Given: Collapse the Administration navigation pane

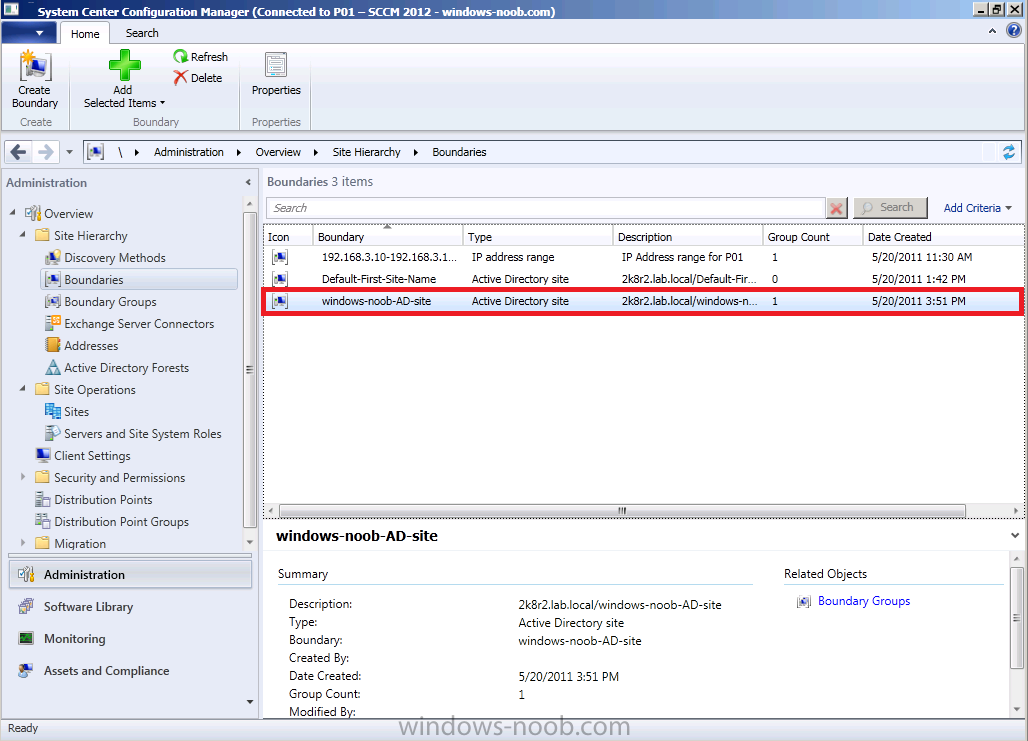Looking at the screenshot, I should pyautogui.click(x=248, y=182).
